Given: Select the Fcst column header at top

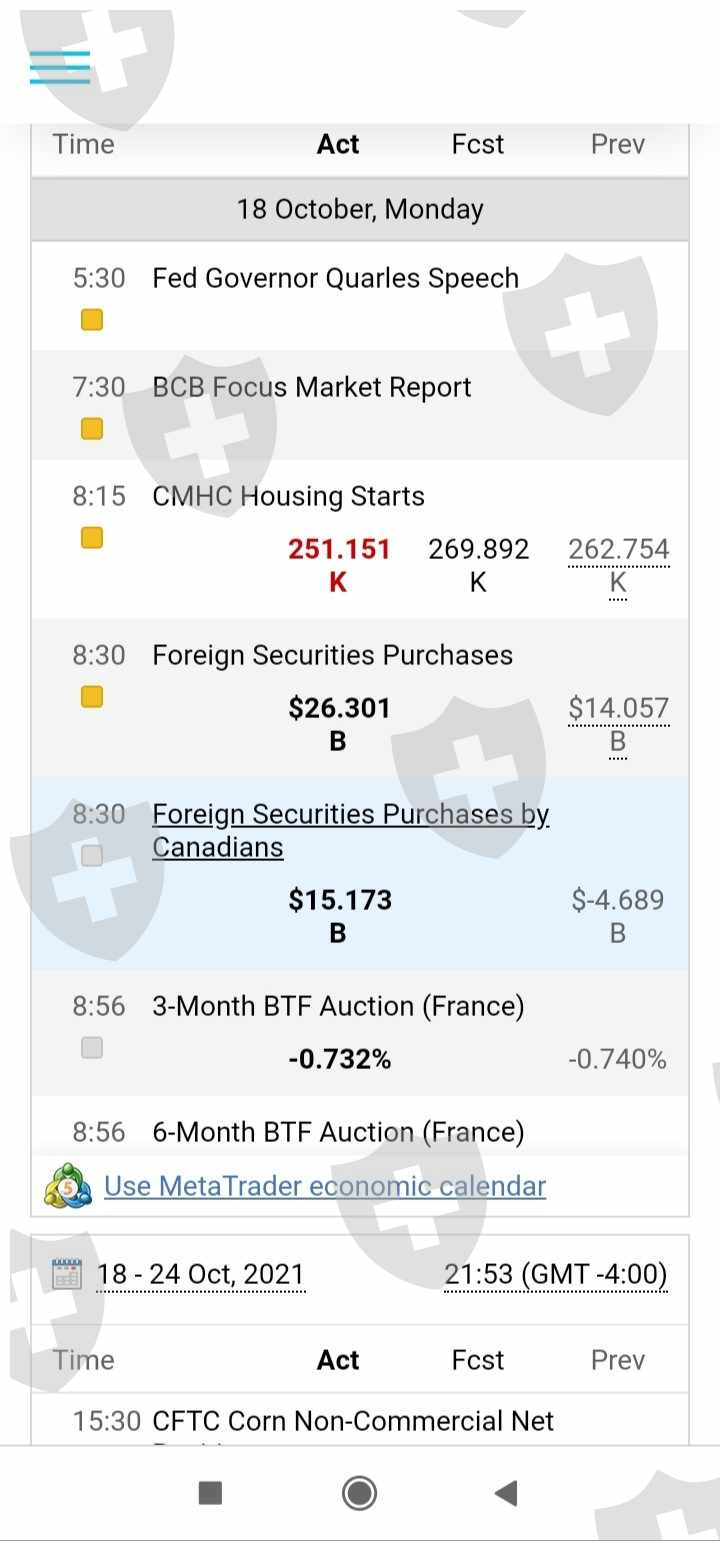Looking at the screenshot, I should click(478, 144).
